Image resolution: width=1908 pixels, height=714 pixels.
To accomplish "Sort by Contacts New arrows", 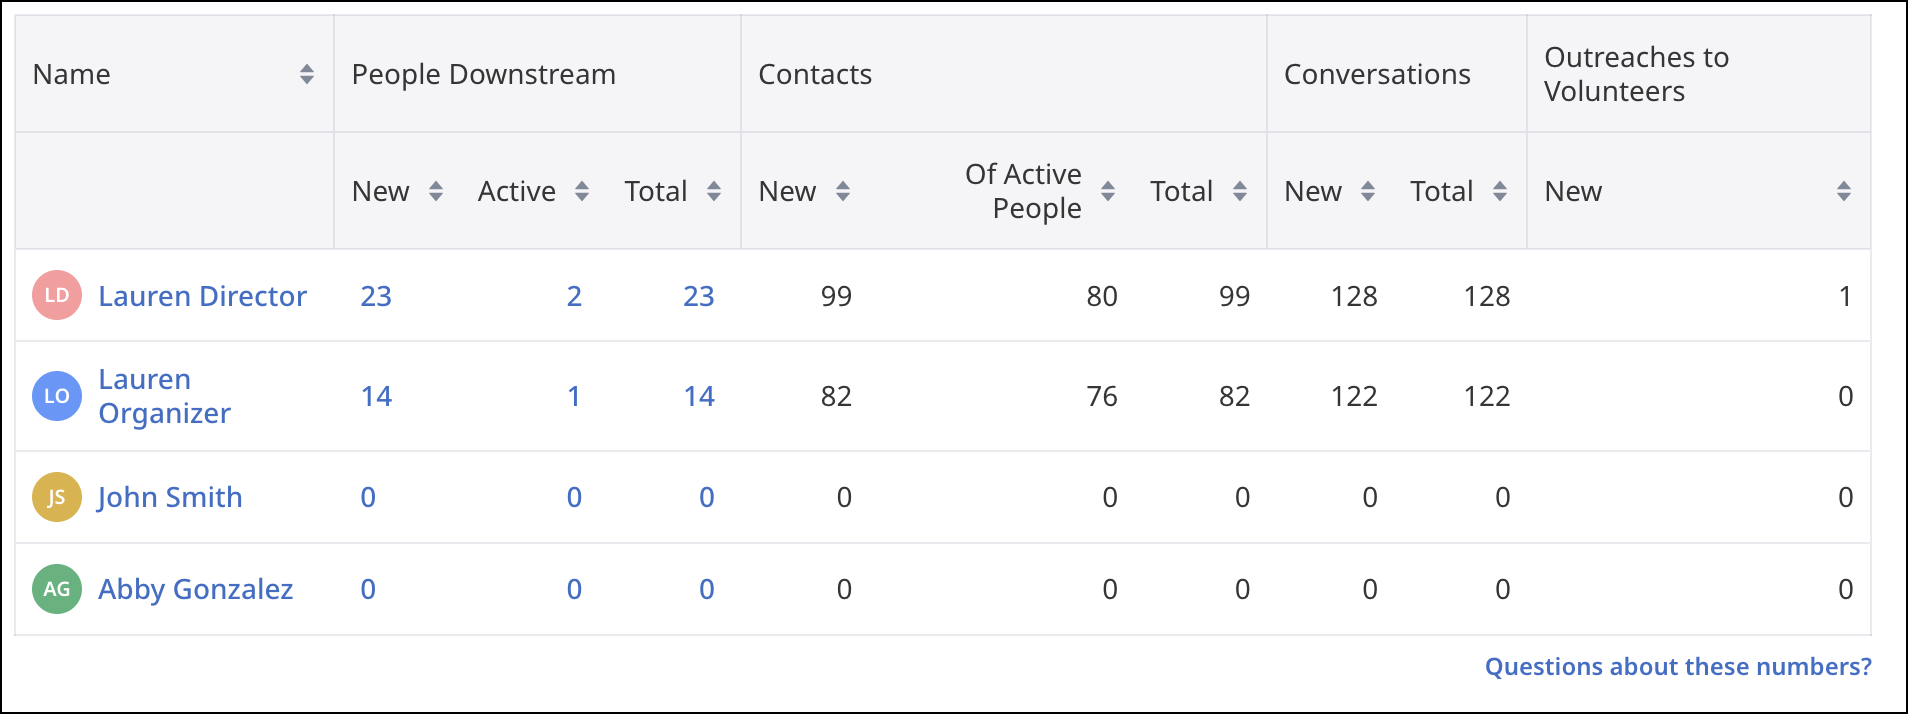I will 843,191.
